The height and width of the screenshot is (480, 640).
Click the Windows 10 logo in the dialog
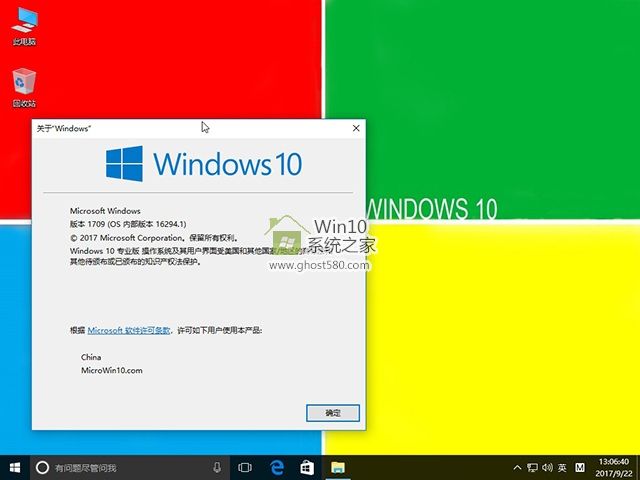[x=204, y=164]
